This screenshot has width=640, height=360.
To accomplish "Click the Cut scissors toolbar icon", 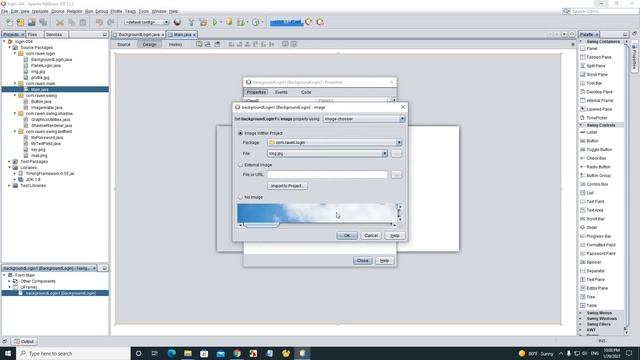I will coord(60,22).
